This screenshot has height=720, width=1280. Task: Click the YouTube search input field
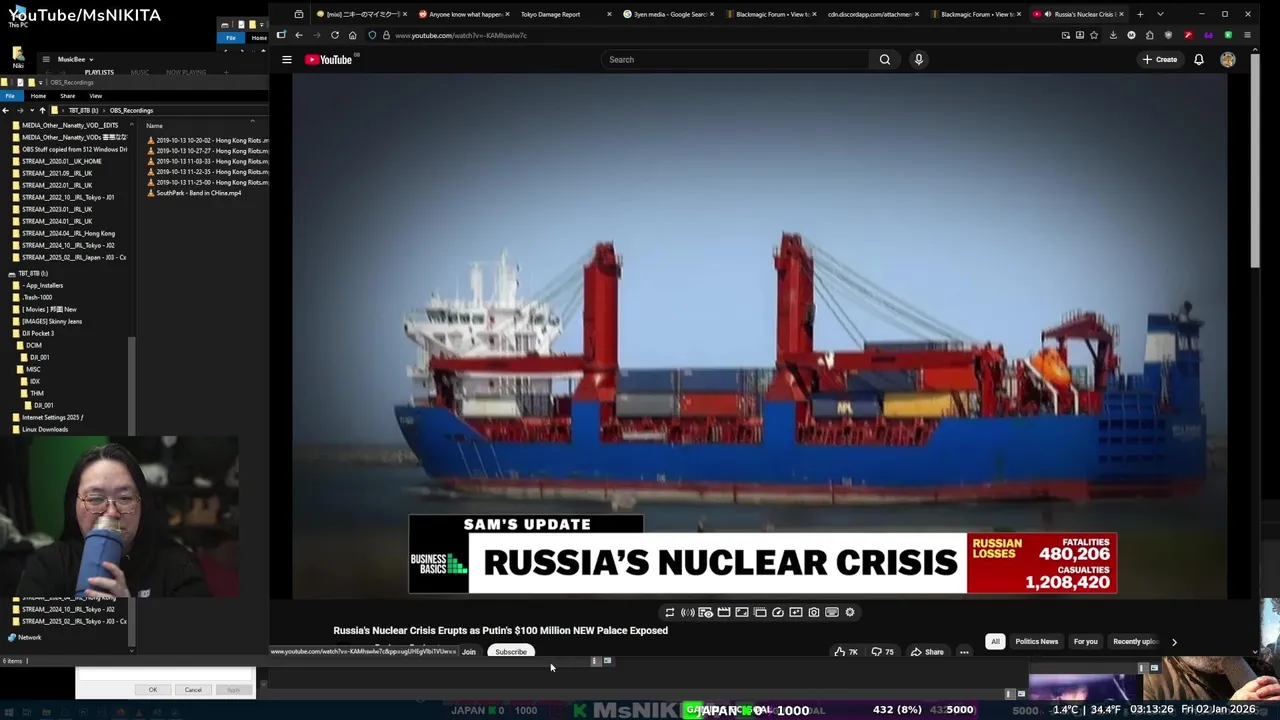[736, 60]
